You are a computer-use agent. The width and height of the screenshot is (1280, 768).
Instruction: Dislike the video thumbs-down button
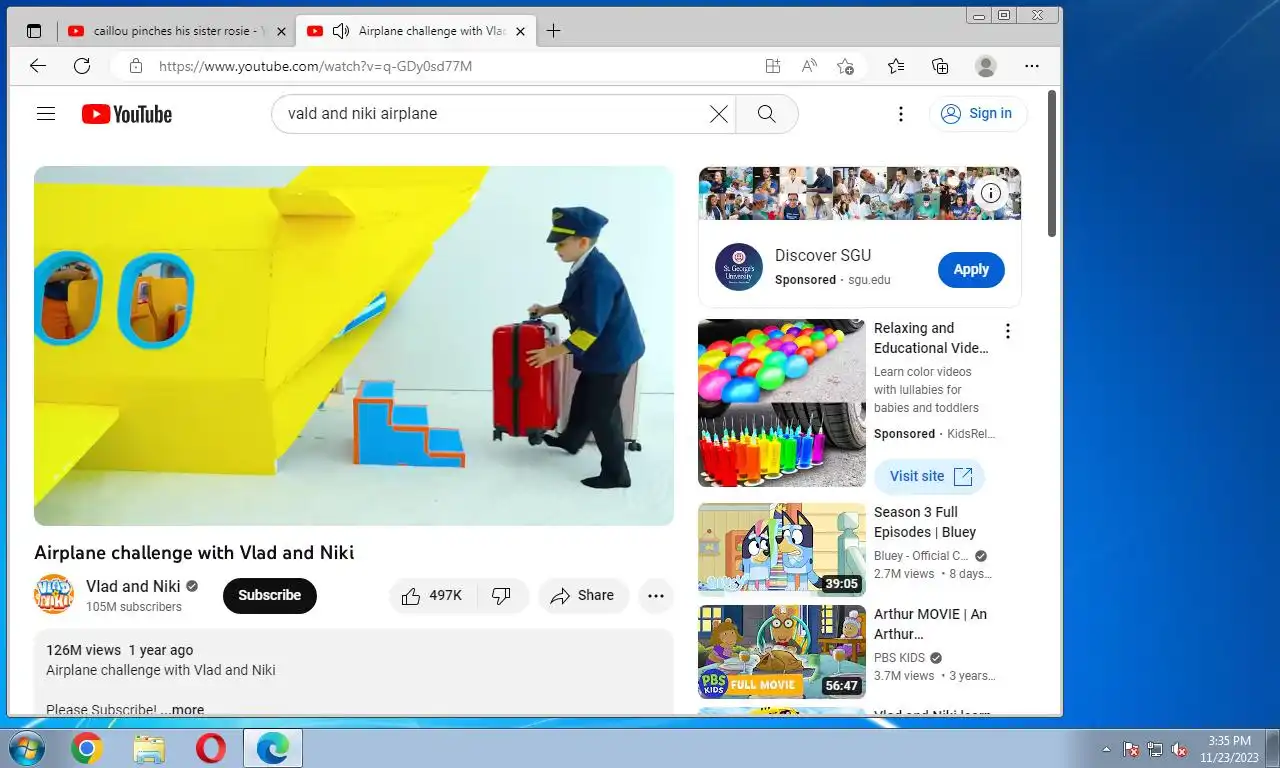[x=502, y=596]
